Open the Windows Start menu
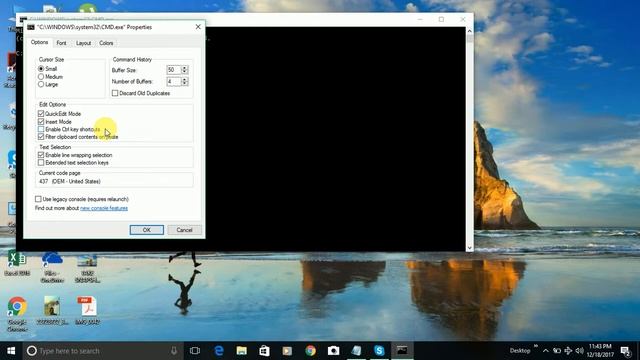Image resolution: width=640 pixels, height=360 pixels. (11, 351)
